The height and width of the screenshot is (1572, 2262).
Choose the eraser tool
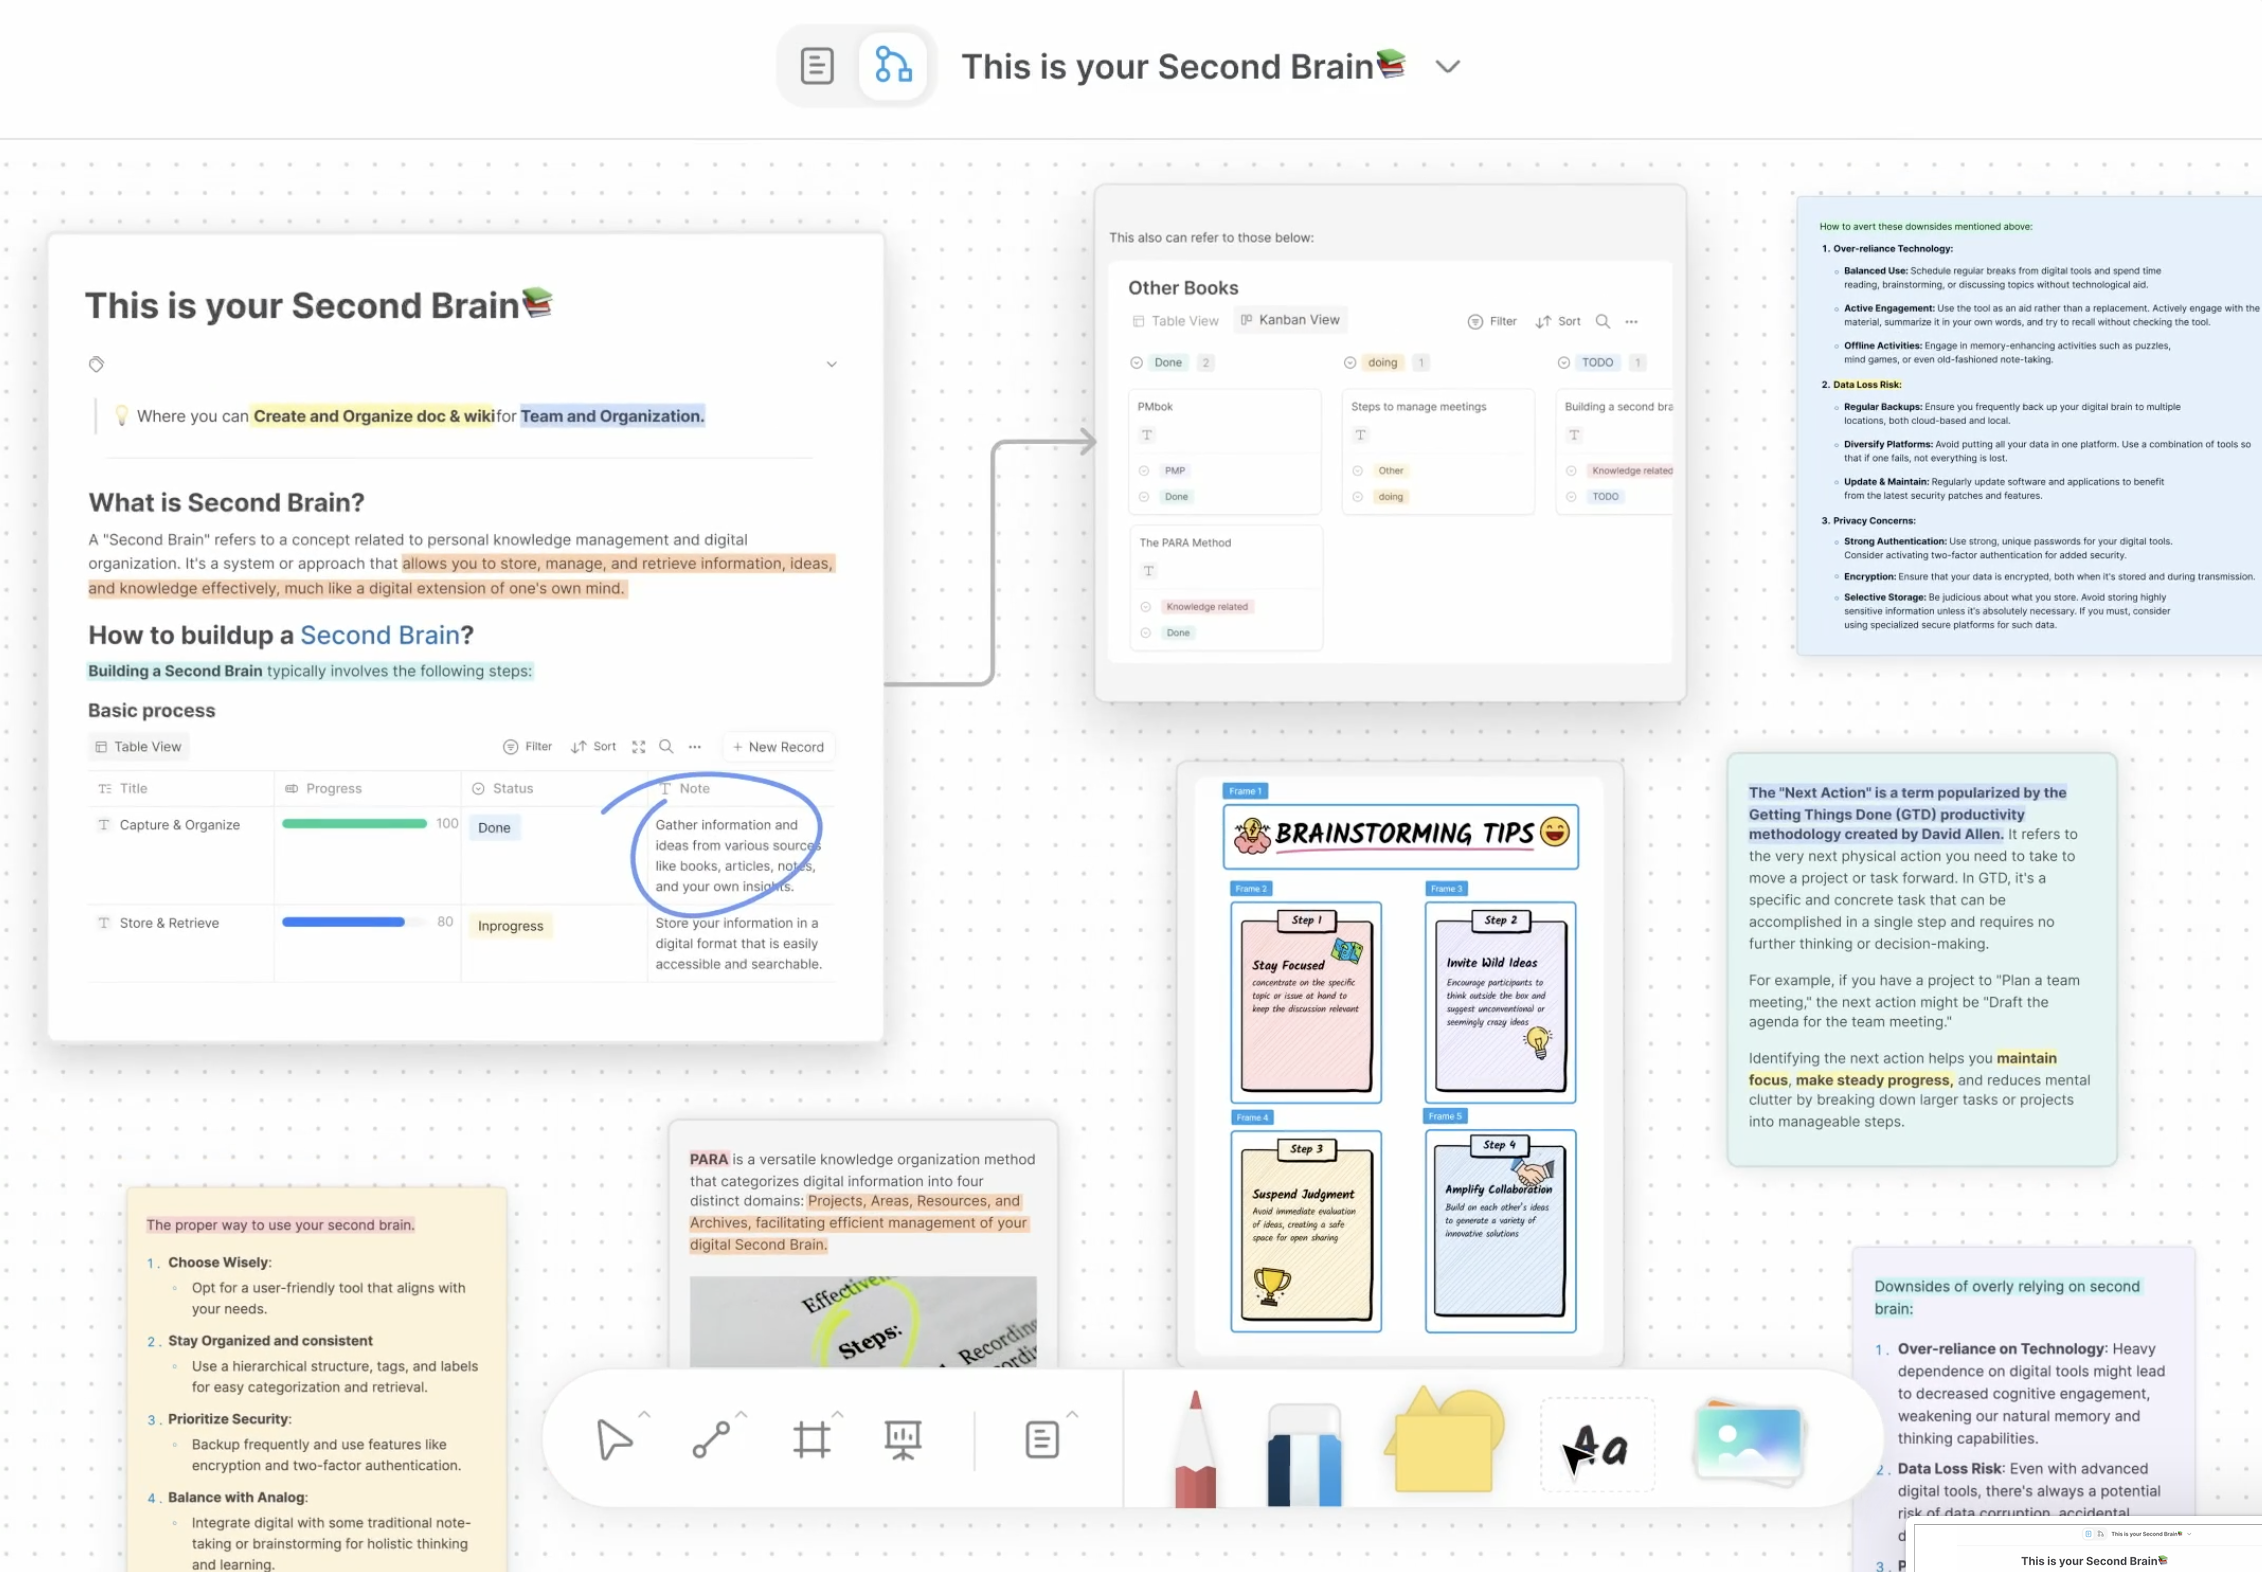pyautogui.click(x=1303, y=1455)
